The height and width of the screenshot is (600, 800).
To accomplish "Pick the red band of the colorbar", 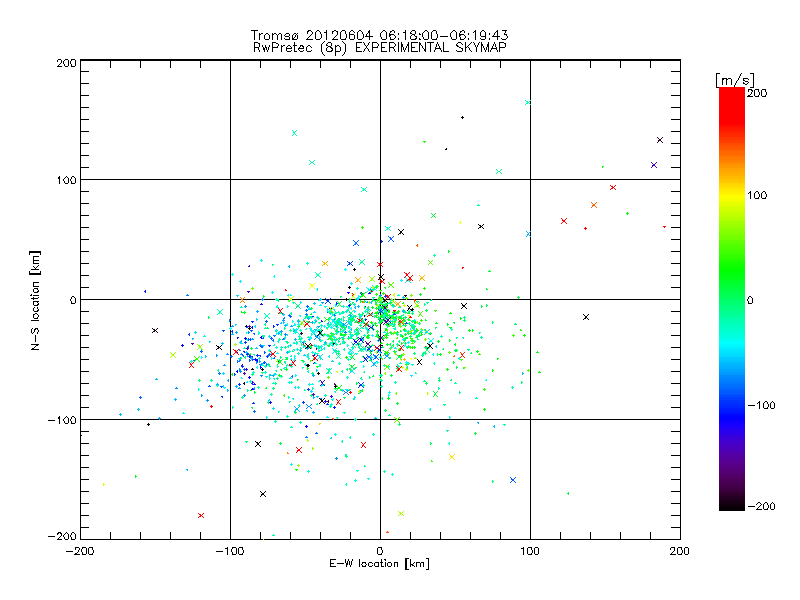I will pos(732,105).
